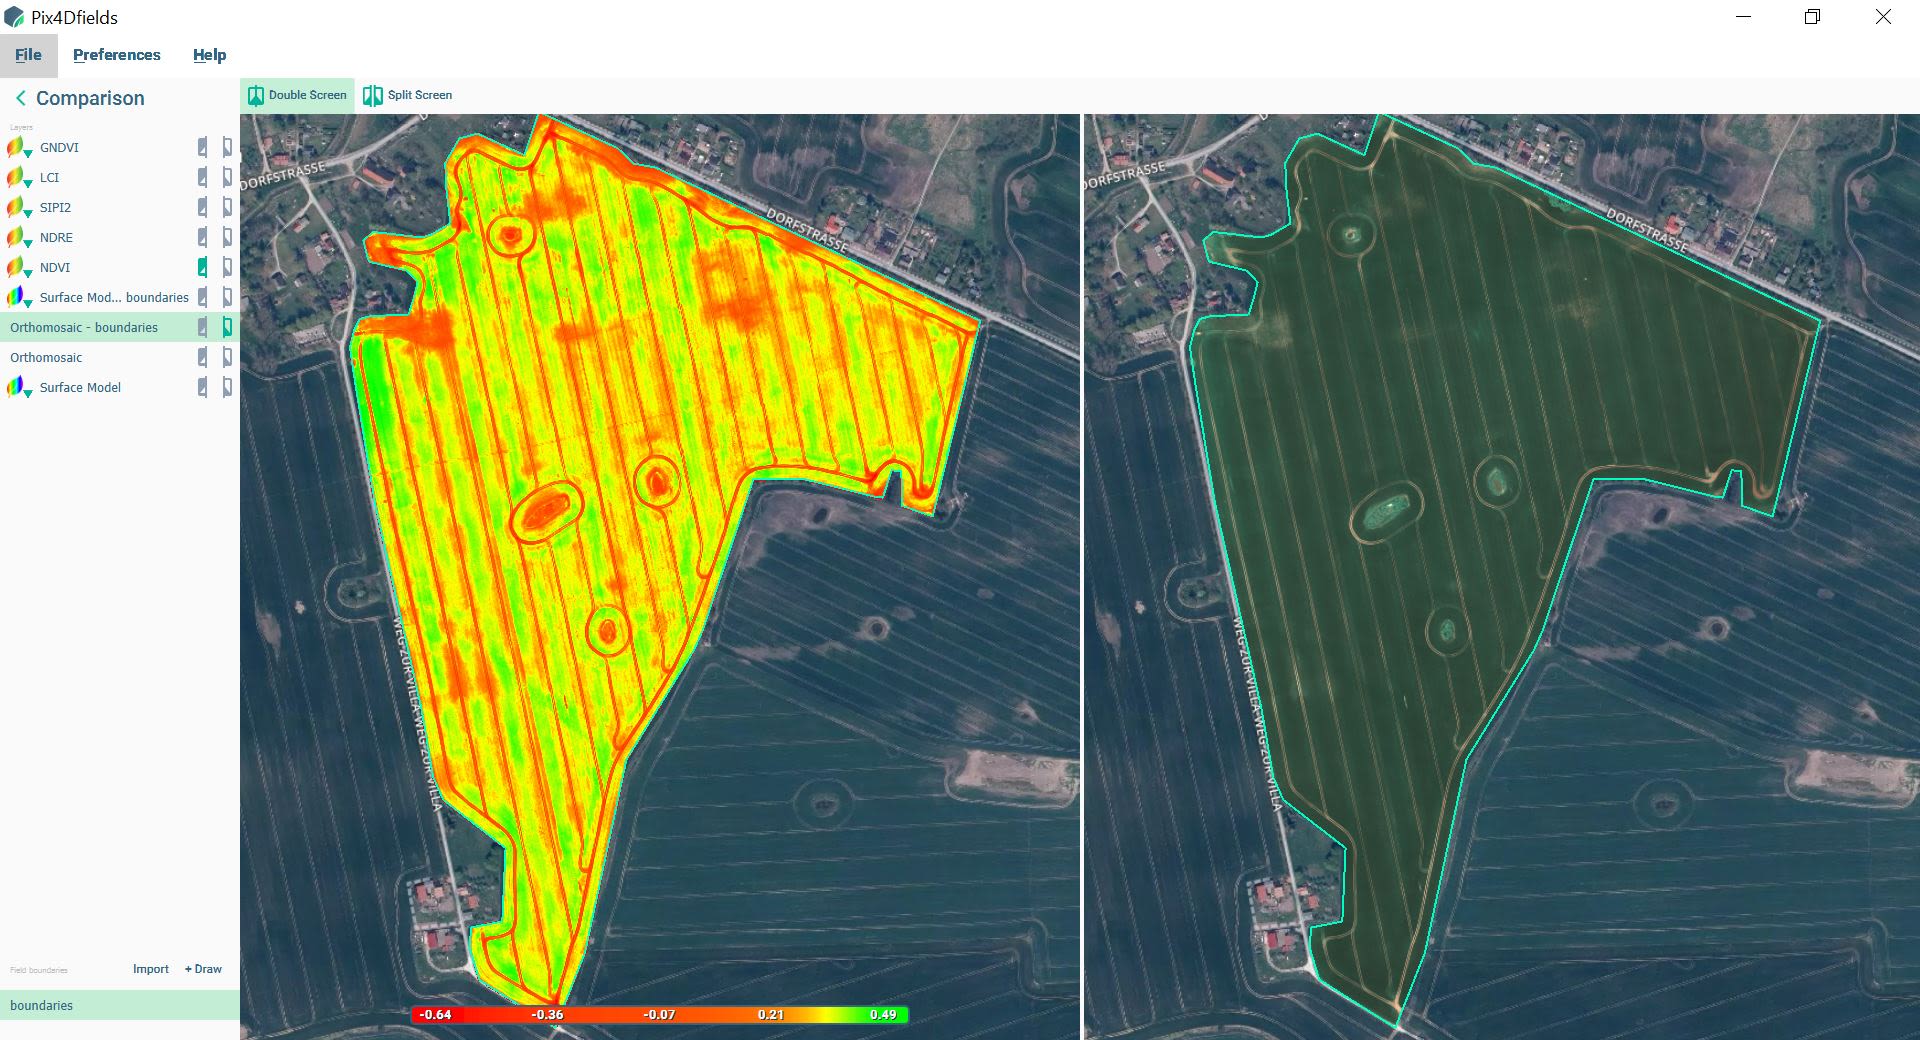The image size is (1920, 1040).
Task: Select the Surface Model rainbow icon
Action: pyautogui.click(x=16, y=387)
